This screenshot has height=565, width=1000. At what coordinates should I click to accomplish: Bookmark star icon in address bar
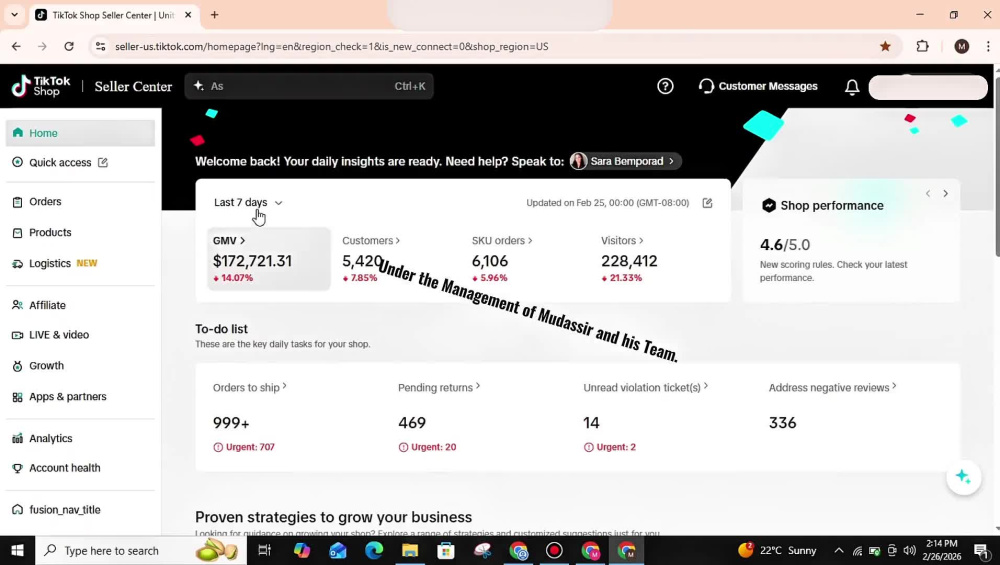885,46
